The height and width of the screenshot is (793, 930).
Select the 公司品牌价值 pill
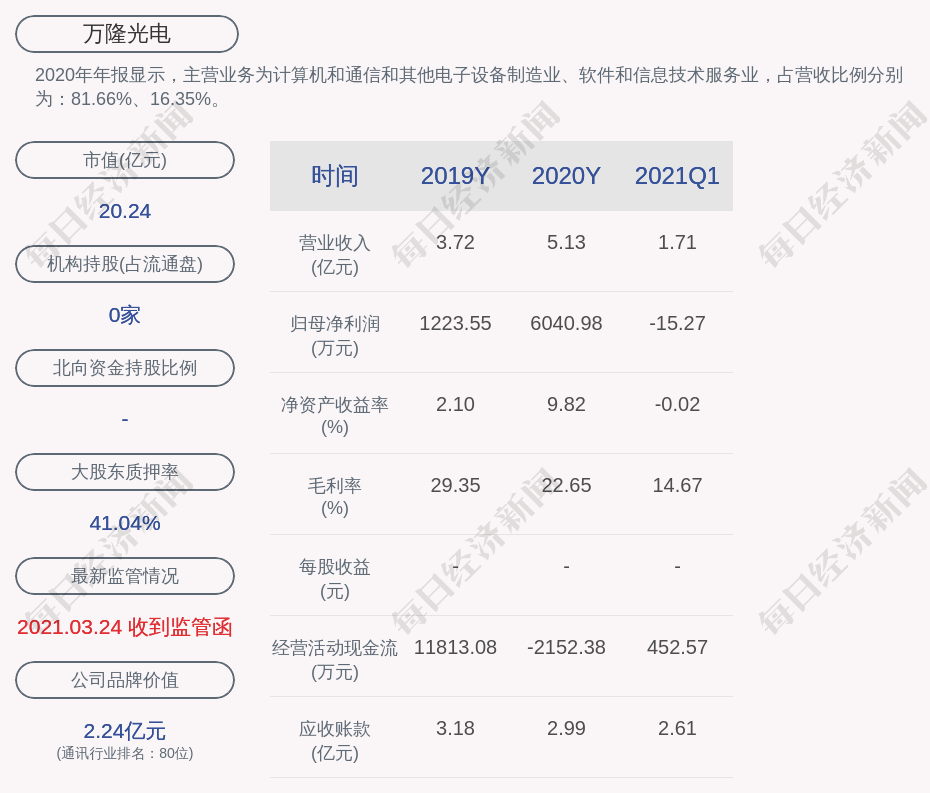point(125,680)
